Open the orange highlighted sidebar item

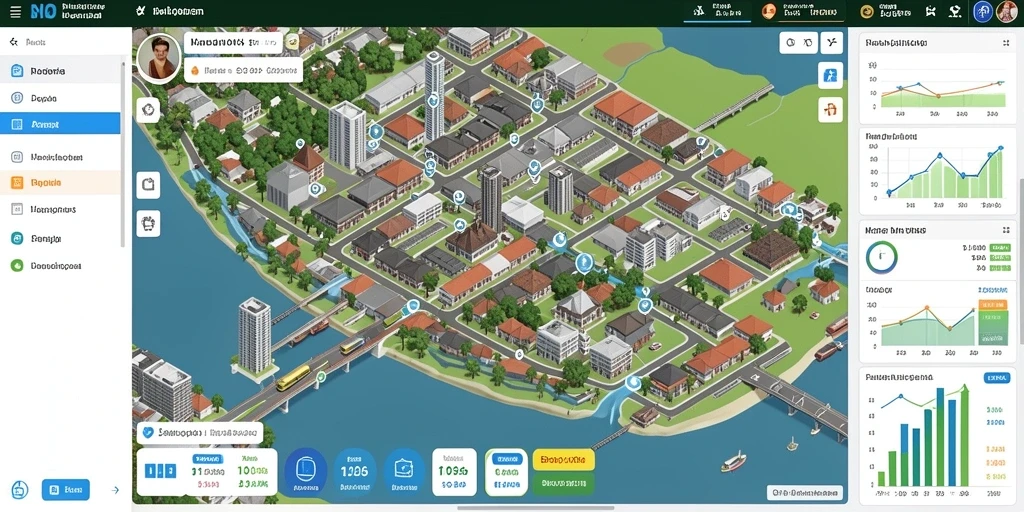[x=60, y=183]
